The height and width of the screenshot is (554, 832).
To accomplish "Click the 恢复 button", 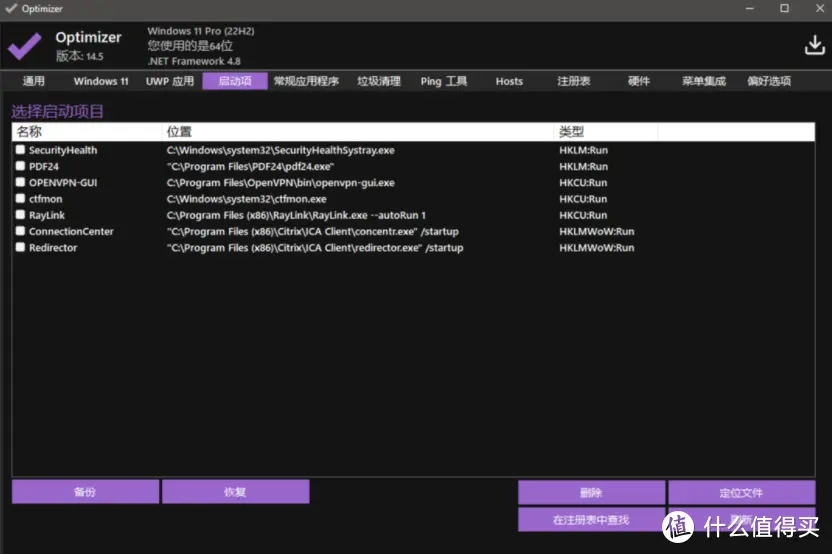I will pyautogui.click(x=235, y=492).
